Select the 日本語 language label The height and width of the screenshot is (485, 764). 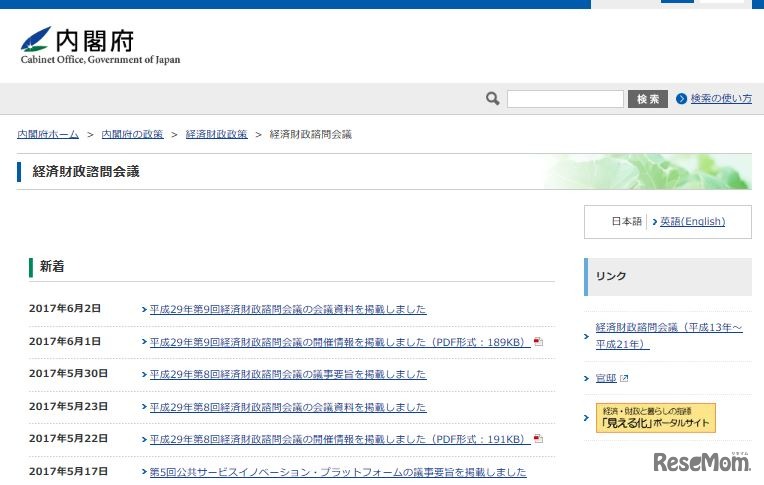[627, 222]
